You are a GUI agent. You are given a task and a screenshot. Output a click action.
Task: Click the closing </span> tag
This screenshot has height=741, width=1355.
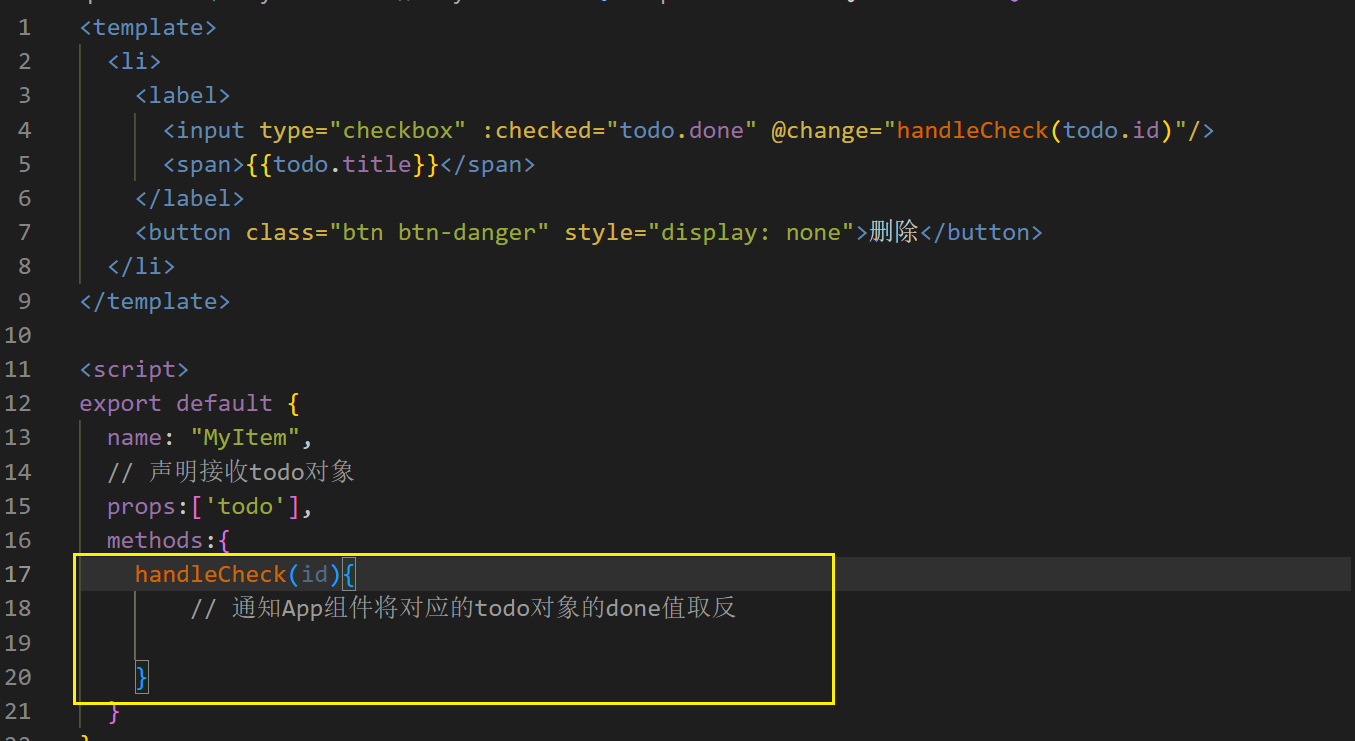(x=487, y=164)
